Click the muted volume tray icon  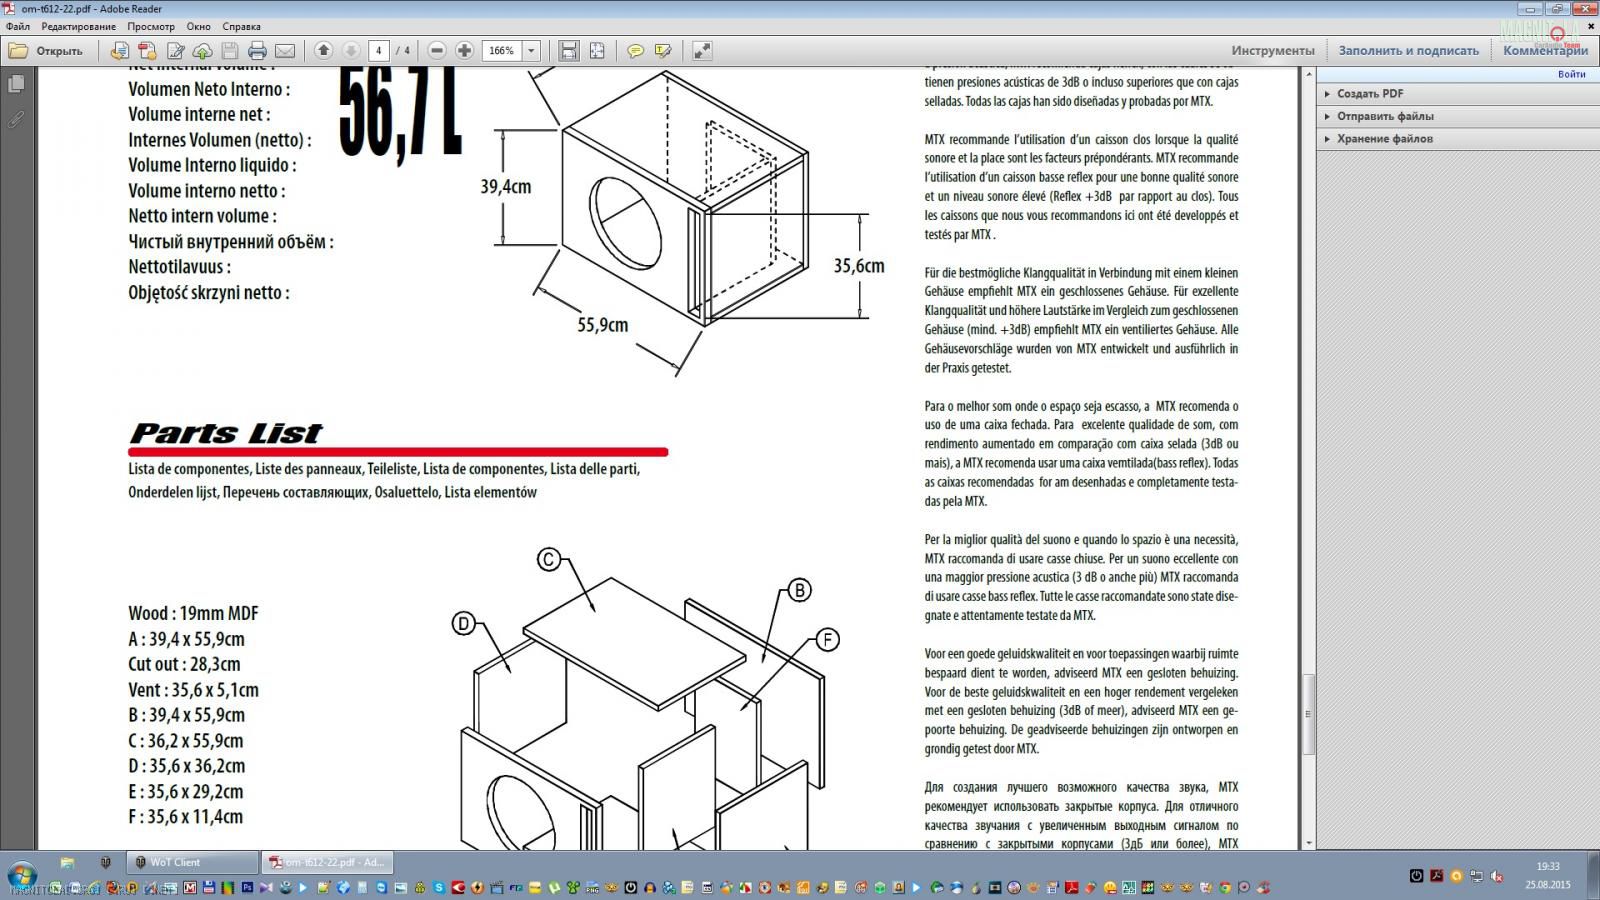[x=1497, y=876]
